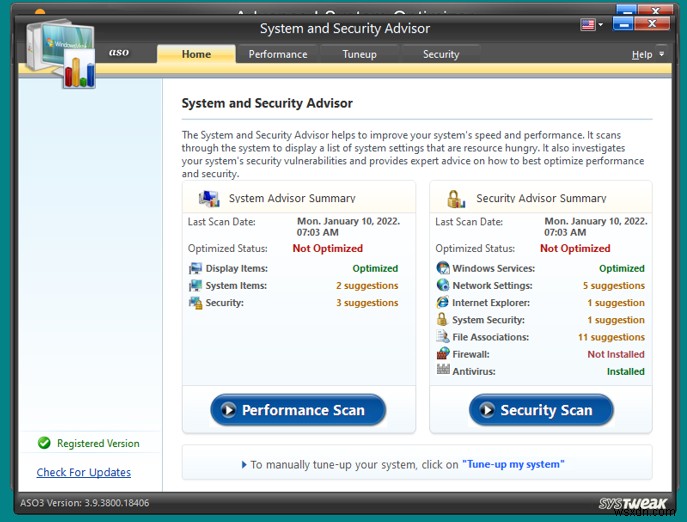Click the Antivirus icon

click(x=443, y=371)
